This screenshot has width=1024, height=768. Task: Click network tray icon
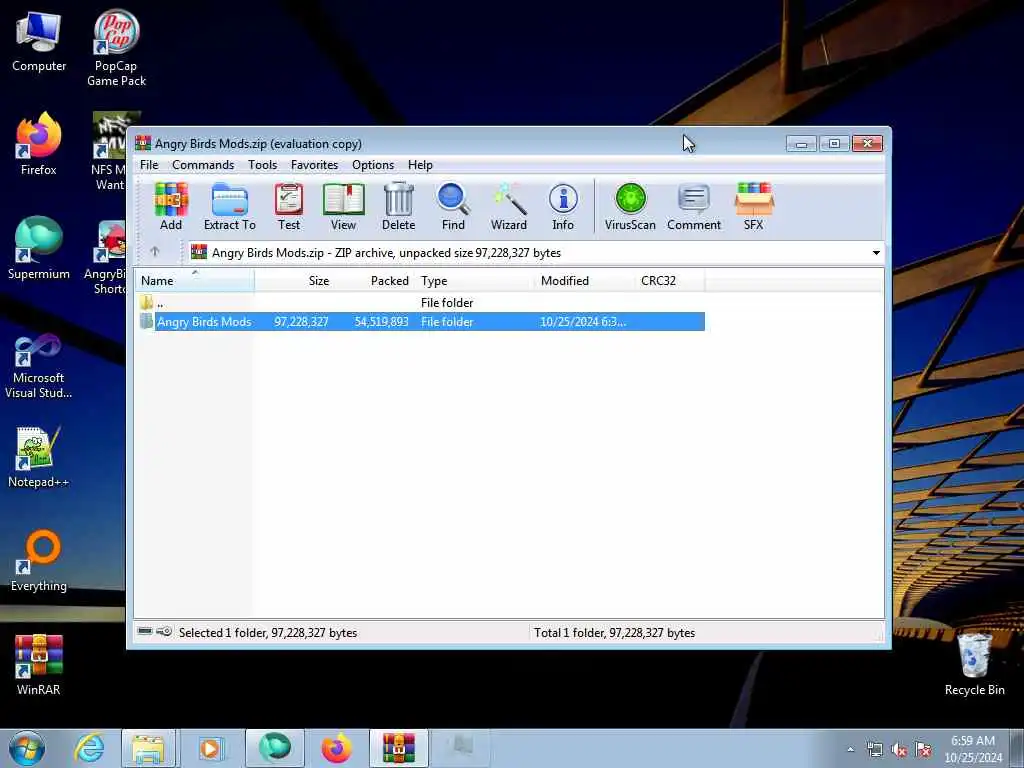click(x=874, y=750)
